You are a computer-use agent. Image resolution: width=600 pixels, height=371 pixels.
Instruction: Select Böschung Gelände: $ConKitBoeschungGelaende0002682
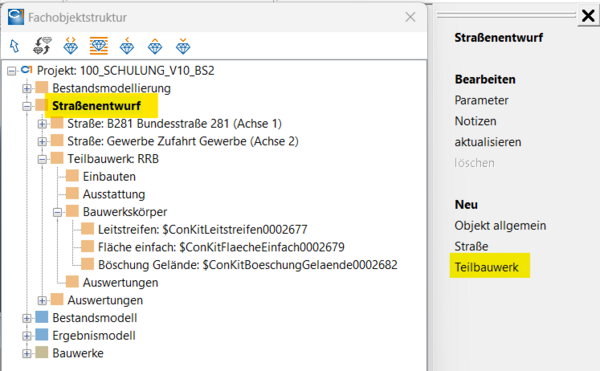pos(248,265)
